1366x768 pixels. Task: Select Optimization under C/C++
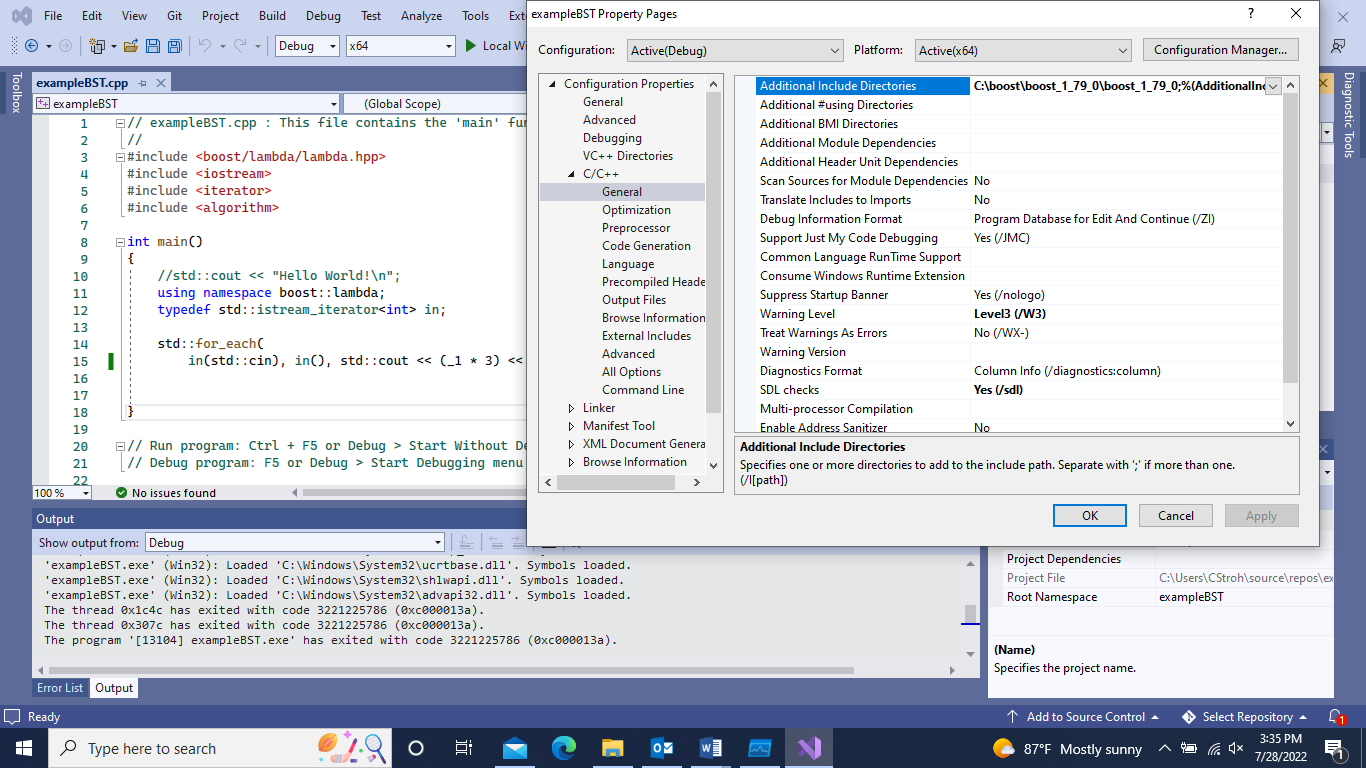pyautogui.click(x=636, y=210)
